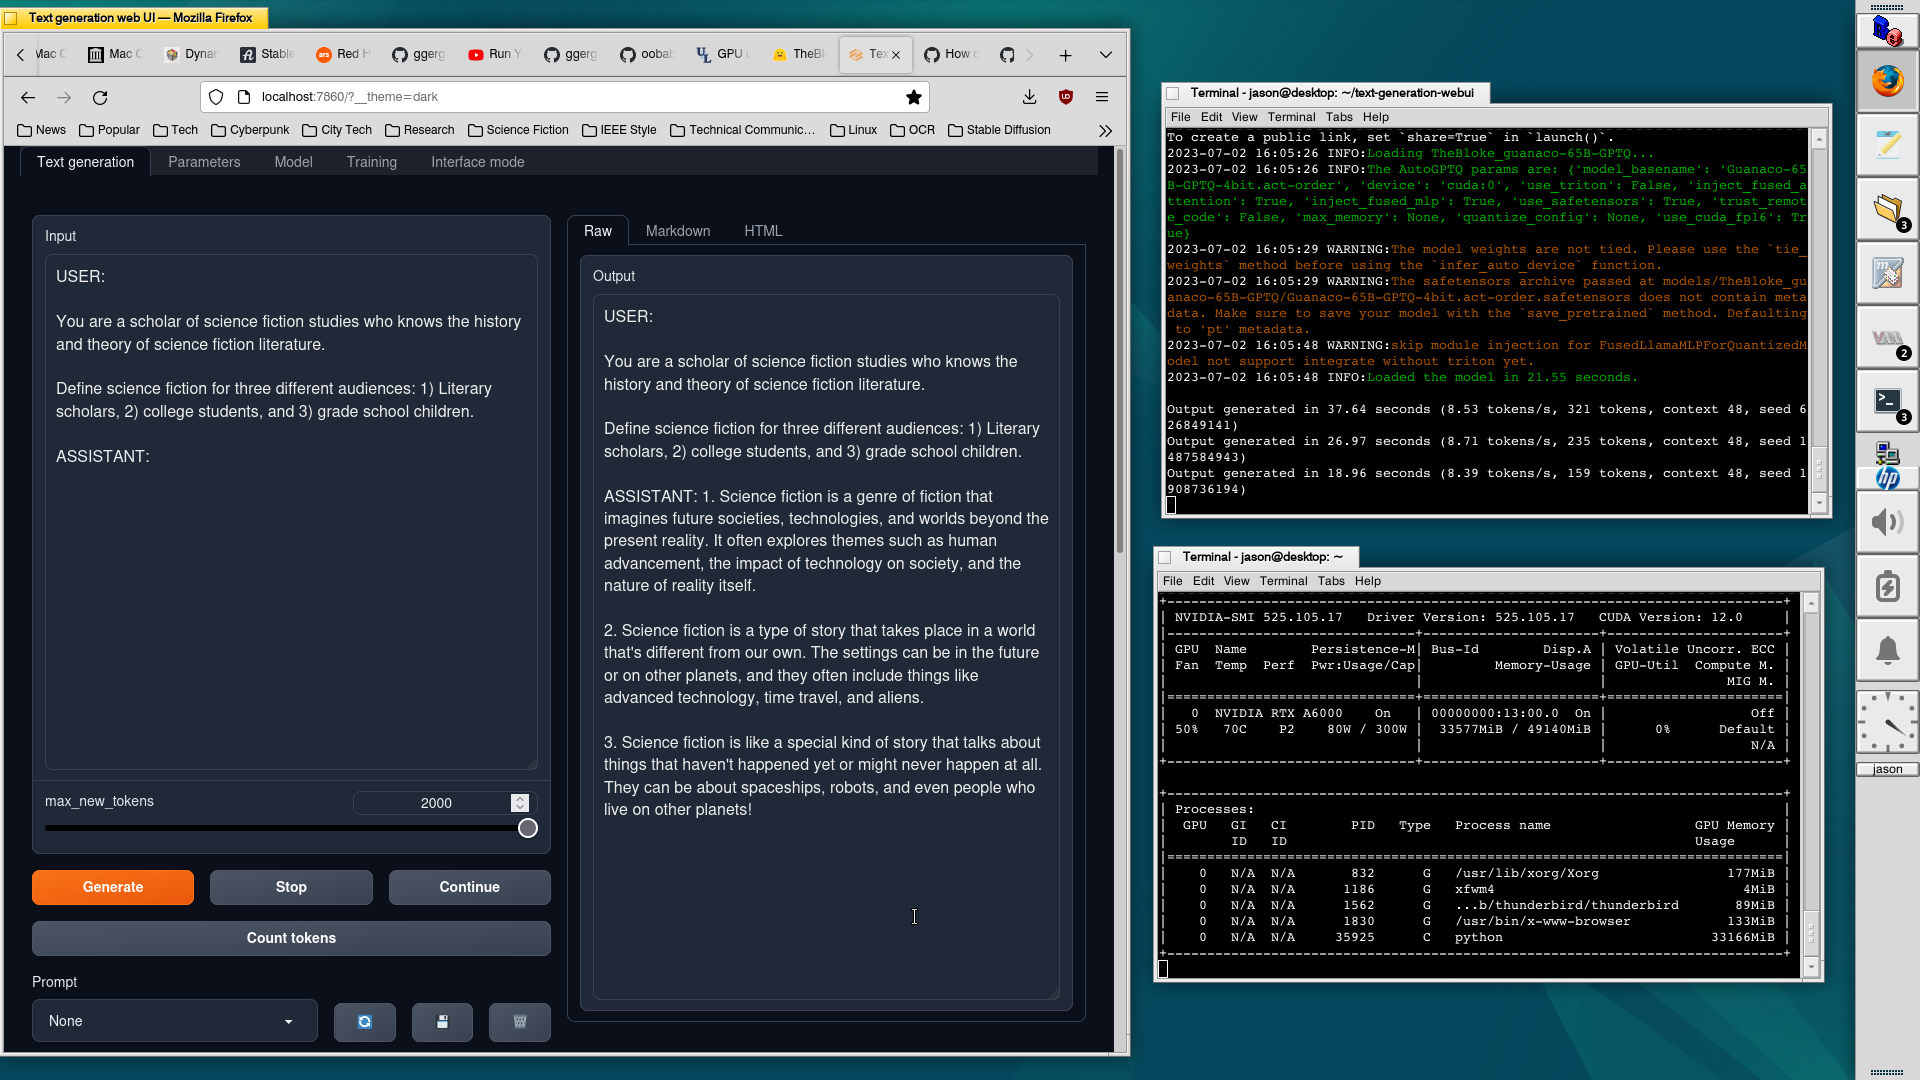Viewport: 1920px width, 1080px height.
Task: Launch Firefox from the desktop dock
Action: click(x=1887, y=81)
